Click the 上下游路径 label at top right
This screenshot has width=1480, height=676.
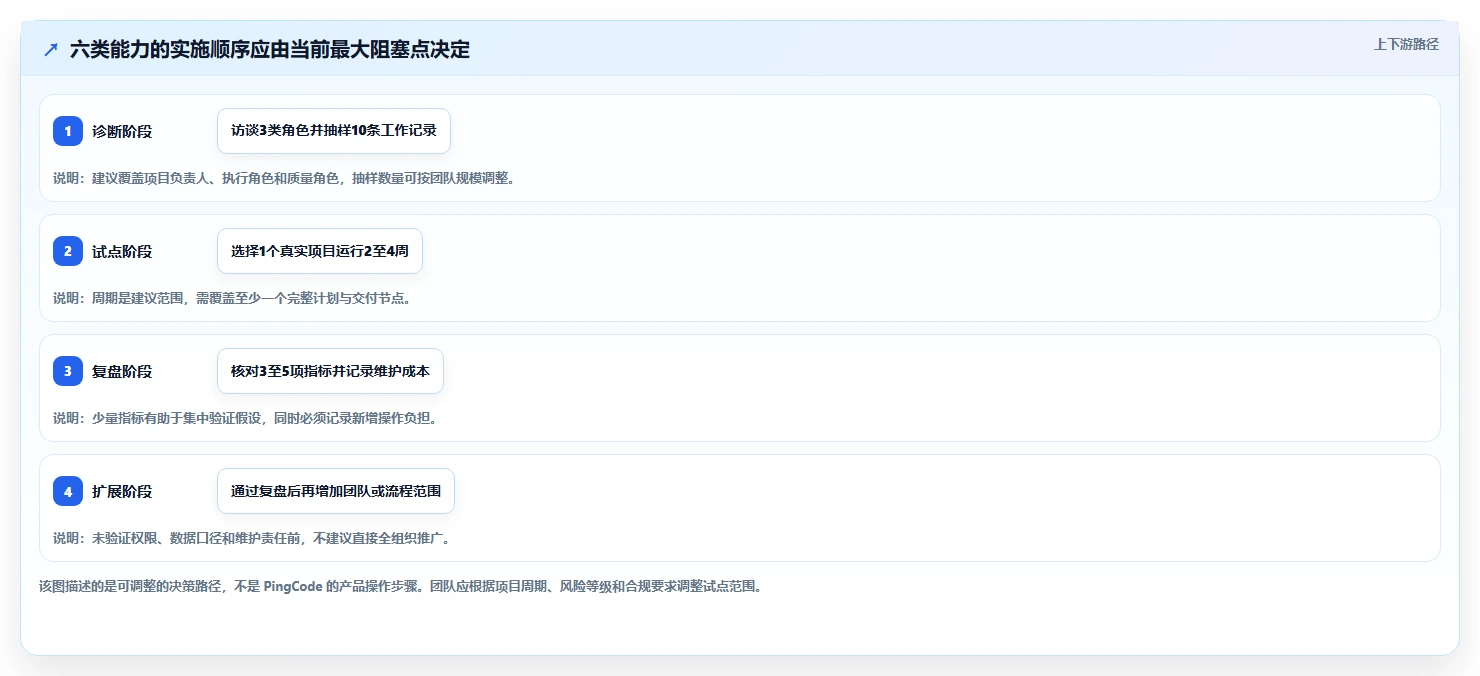pos(1406,44)
